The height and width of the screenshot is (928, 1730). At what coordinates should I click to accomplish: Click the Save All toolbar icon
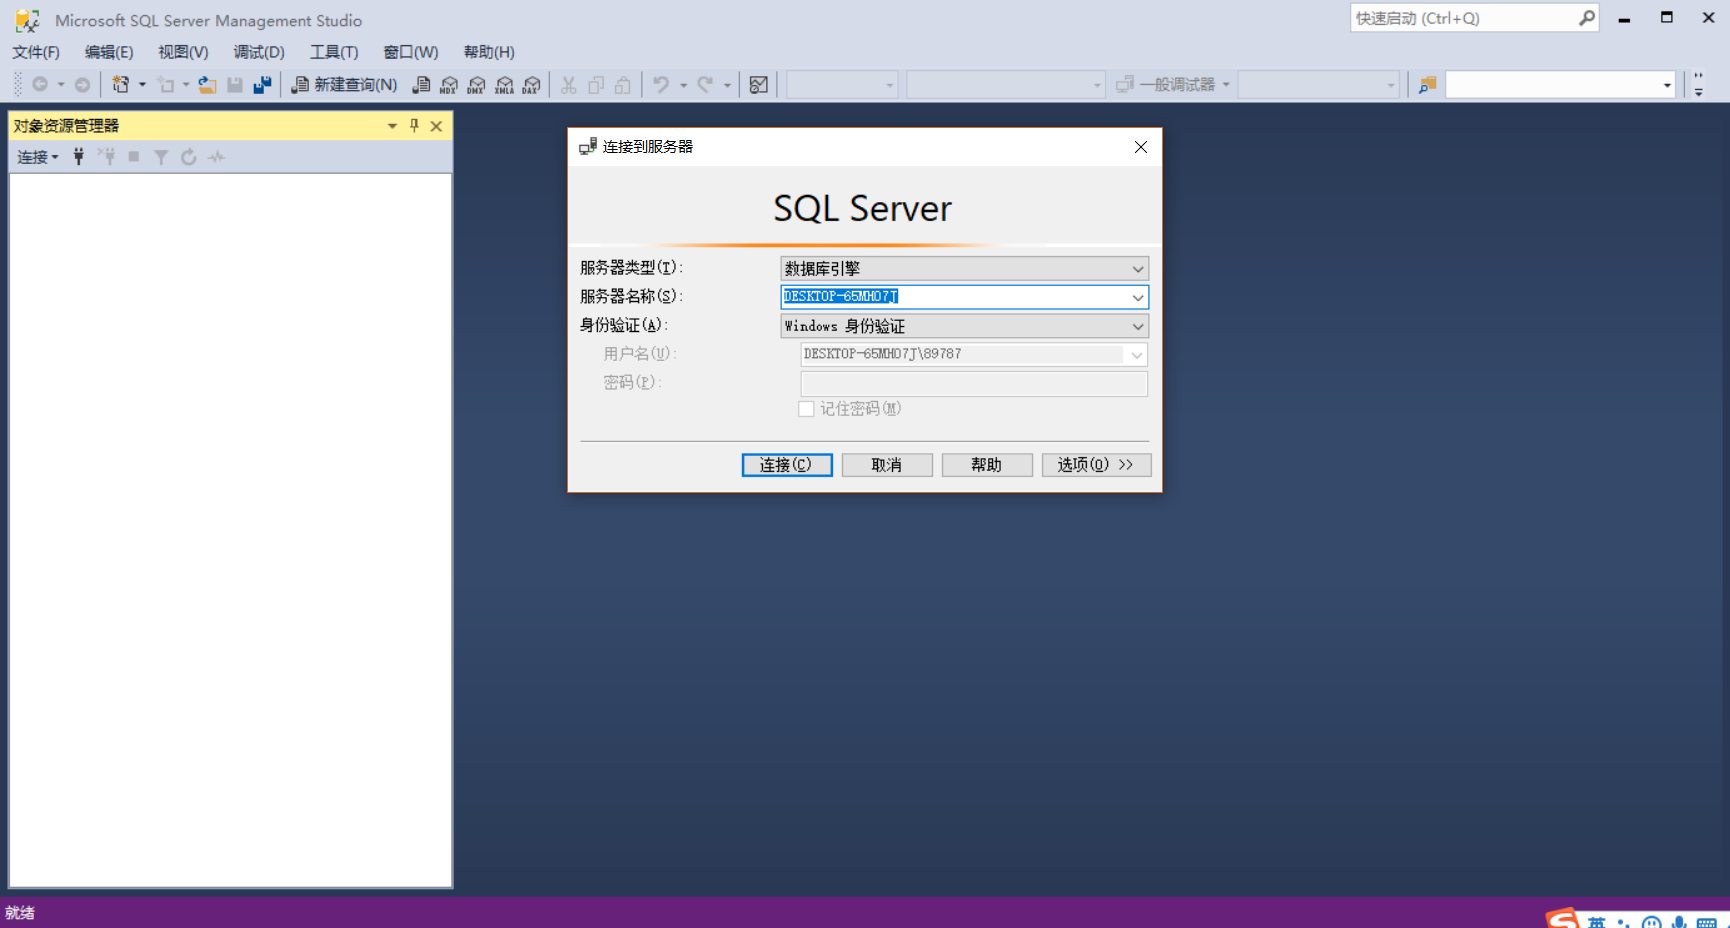[262, 85]
